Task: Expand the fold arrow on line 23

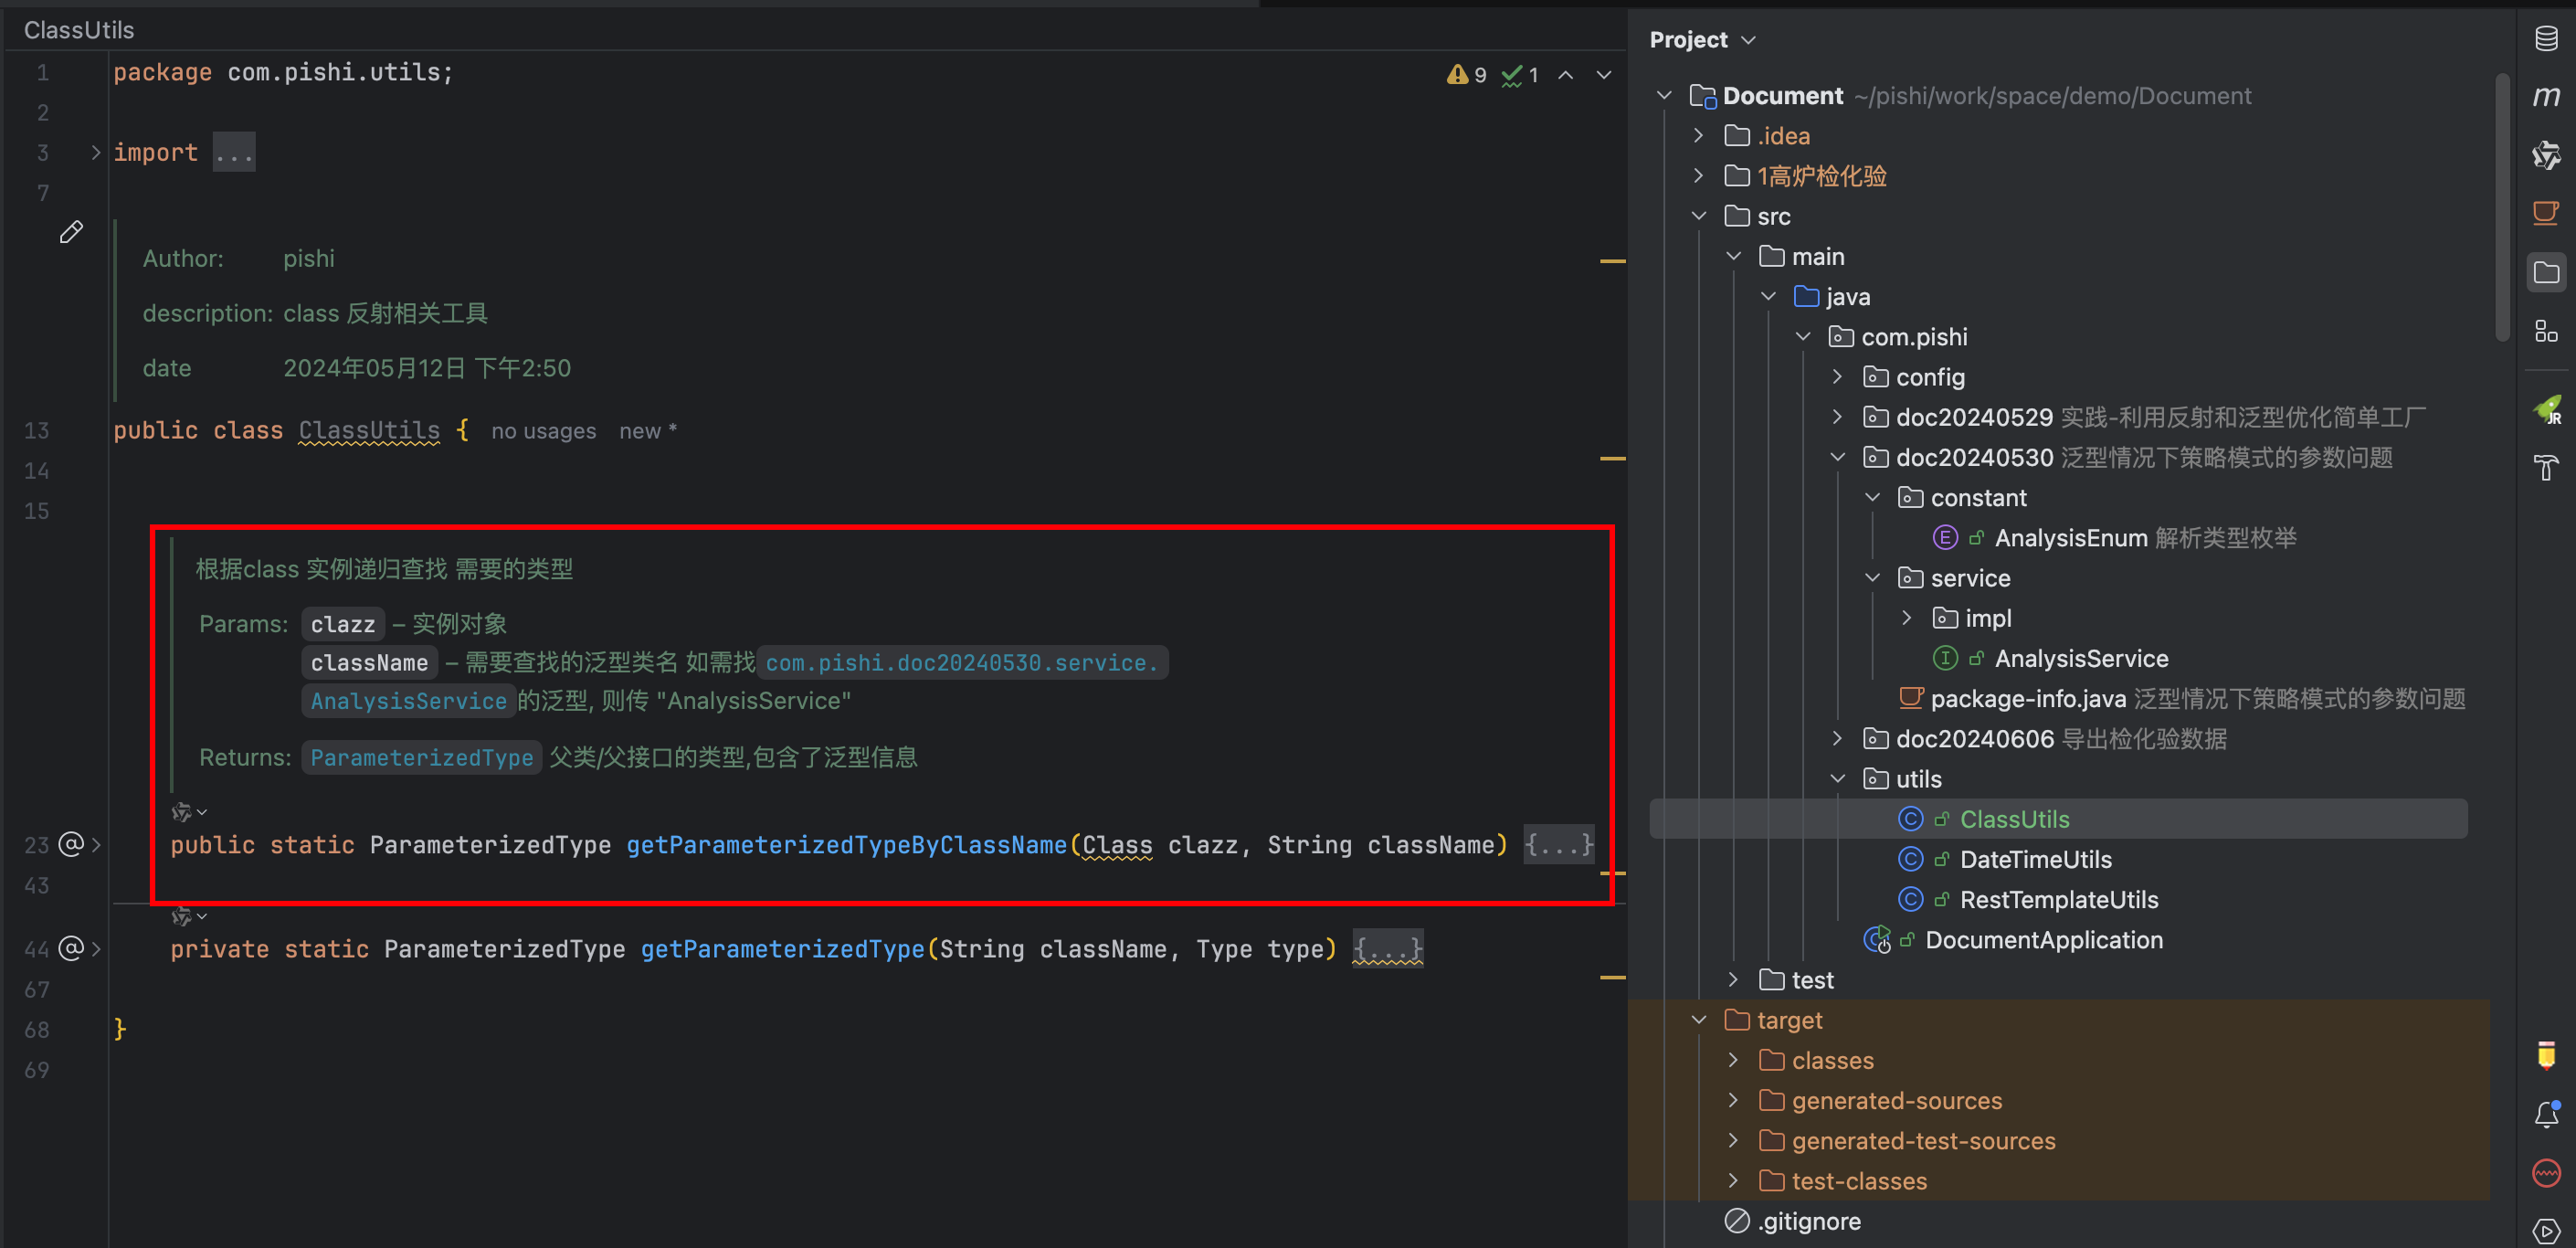Action: (x=96, y=844)
